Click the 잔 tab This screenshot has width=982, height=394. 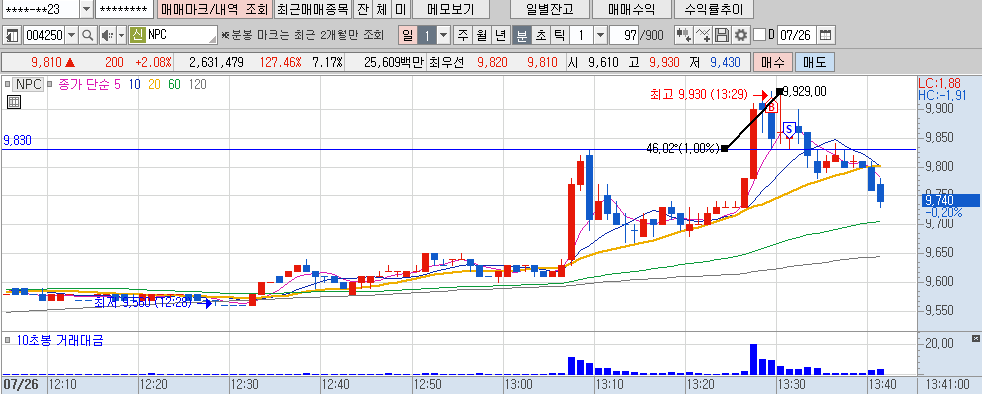pos(362,9)
